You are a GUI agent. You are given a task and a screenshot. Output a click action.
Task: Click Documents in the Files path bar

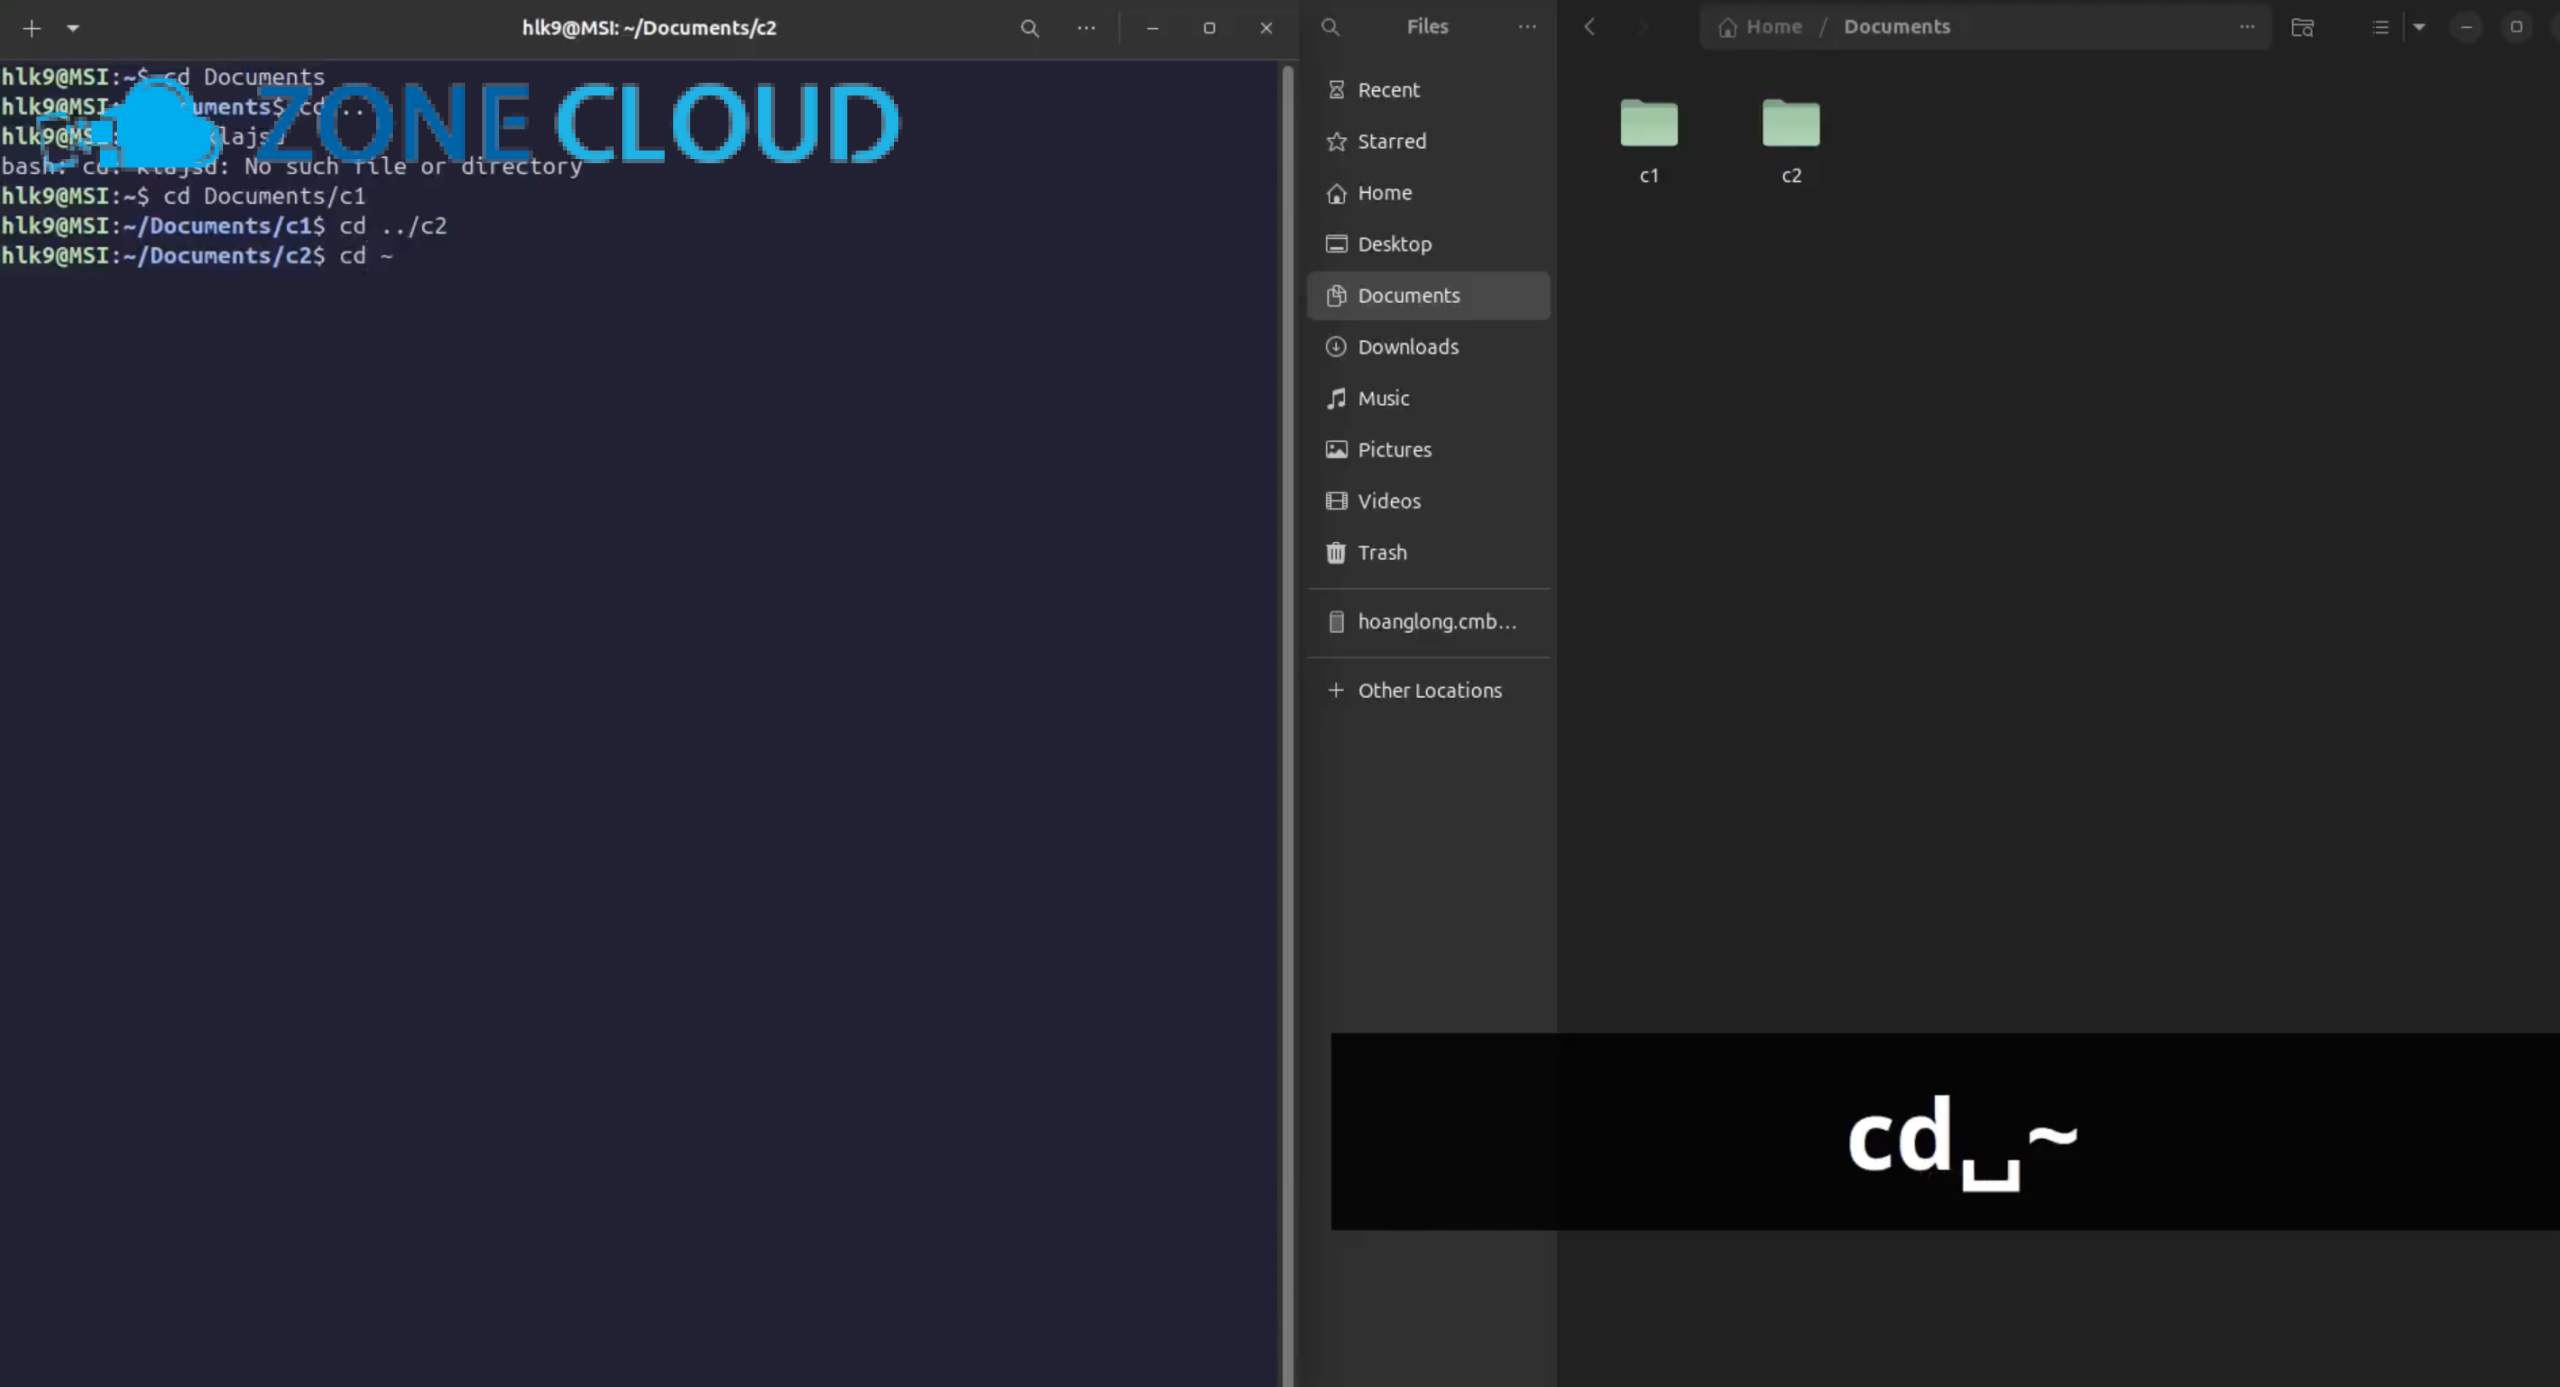pyautogui.click(x=1897, y=27)
